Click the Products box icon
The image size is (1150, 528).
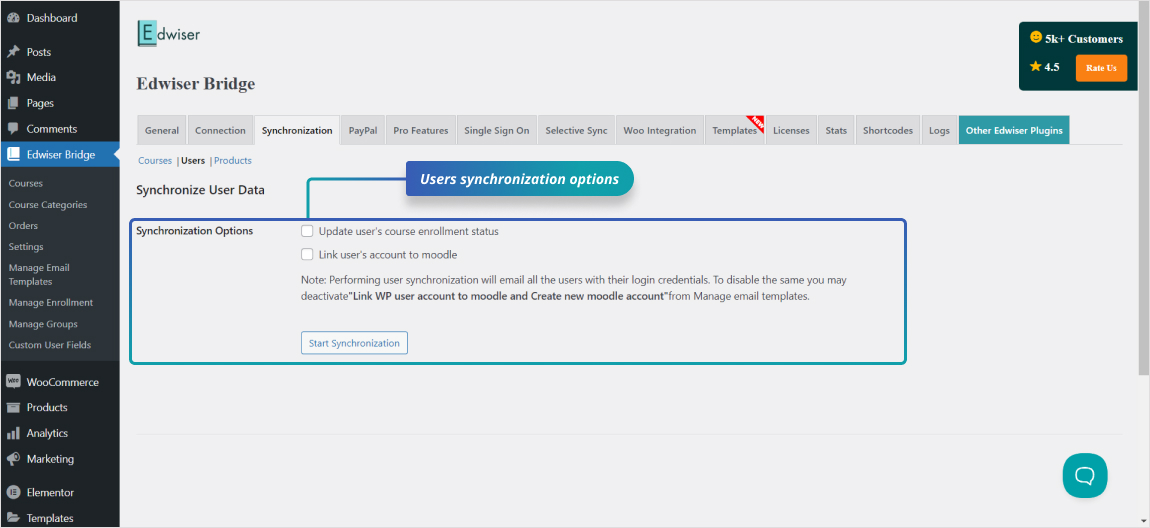(12, 407)
